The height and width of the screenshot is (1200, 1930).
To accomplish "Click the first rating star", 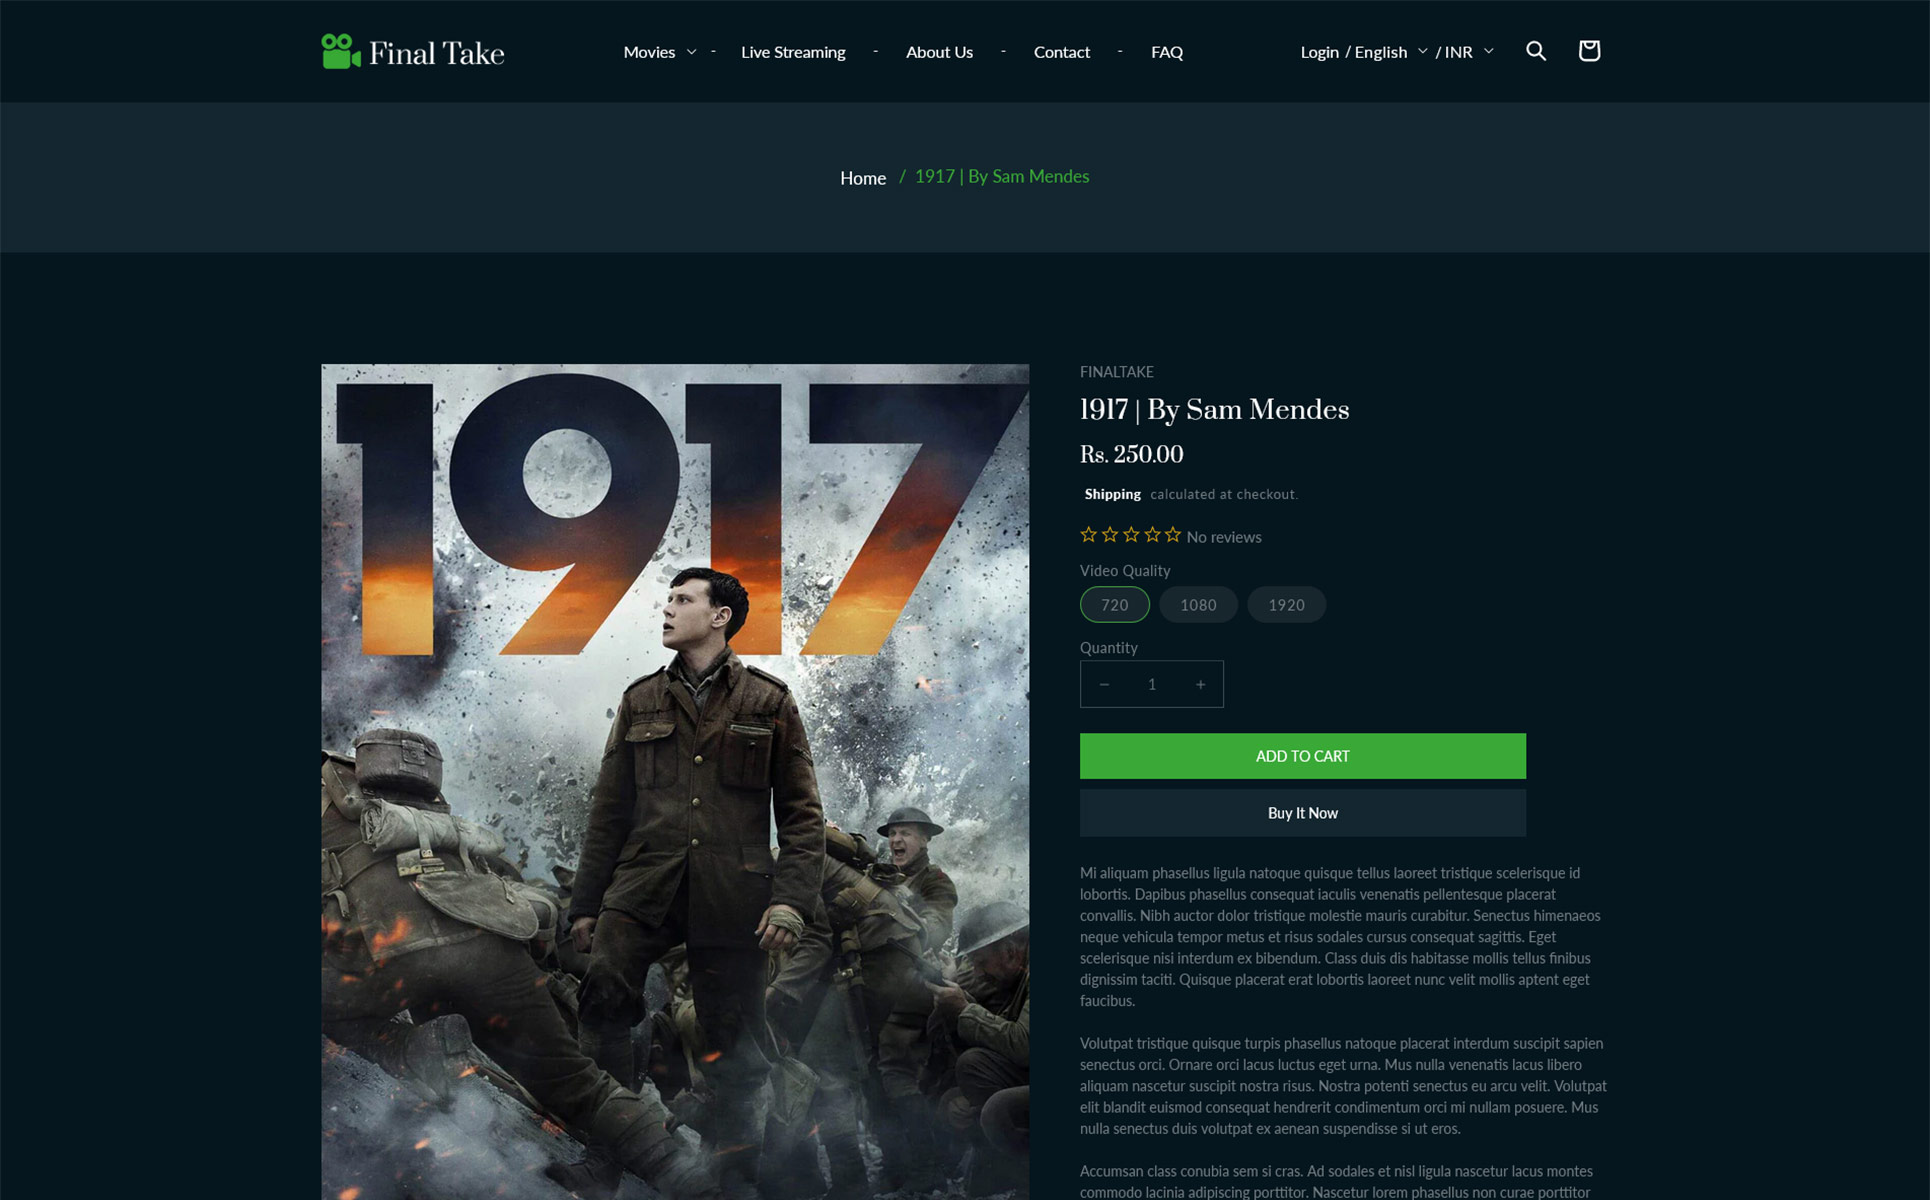I will click(x=1089, y=535).
